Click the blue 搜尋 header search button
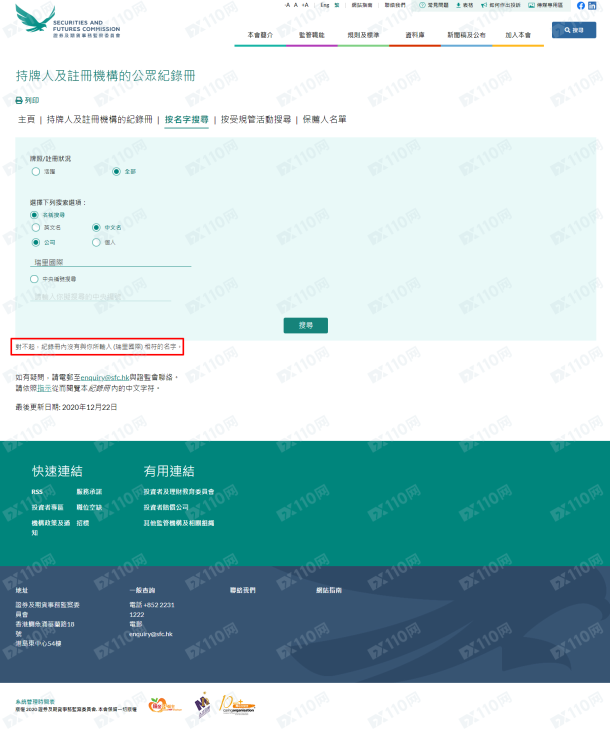Image resolution: width=610 pixels, height=732 pixels. pos(574,30)
